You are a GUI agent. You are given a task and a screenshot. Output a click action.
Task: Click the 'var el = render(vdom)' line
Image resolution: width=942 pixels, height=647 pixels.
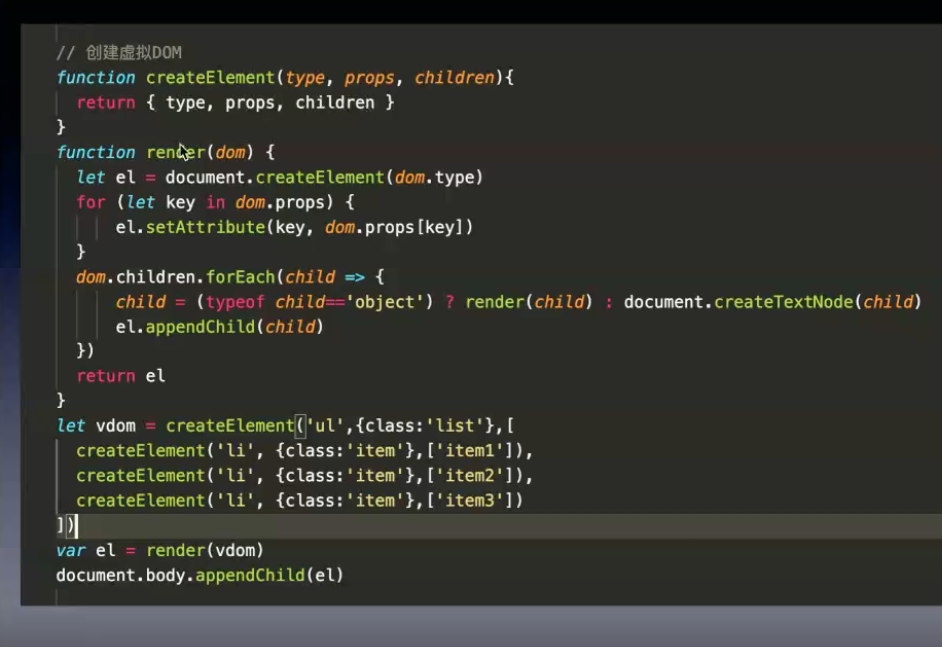pos(160,550)
